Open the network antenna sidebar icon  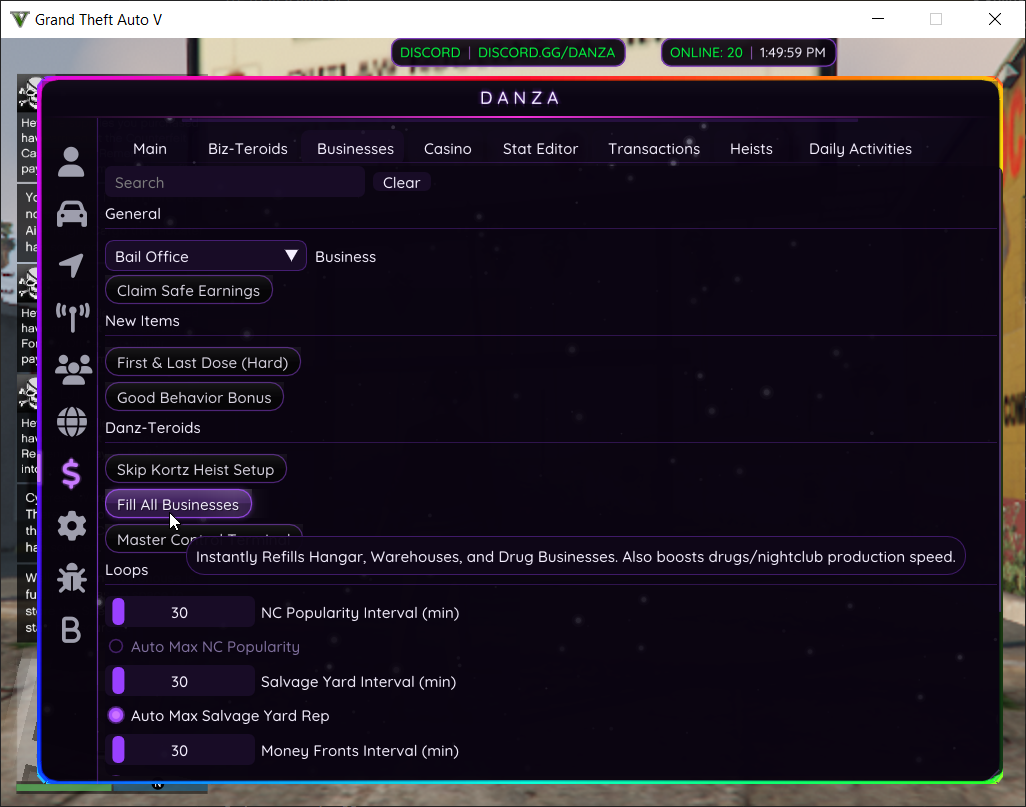click(x=72, y=317)
